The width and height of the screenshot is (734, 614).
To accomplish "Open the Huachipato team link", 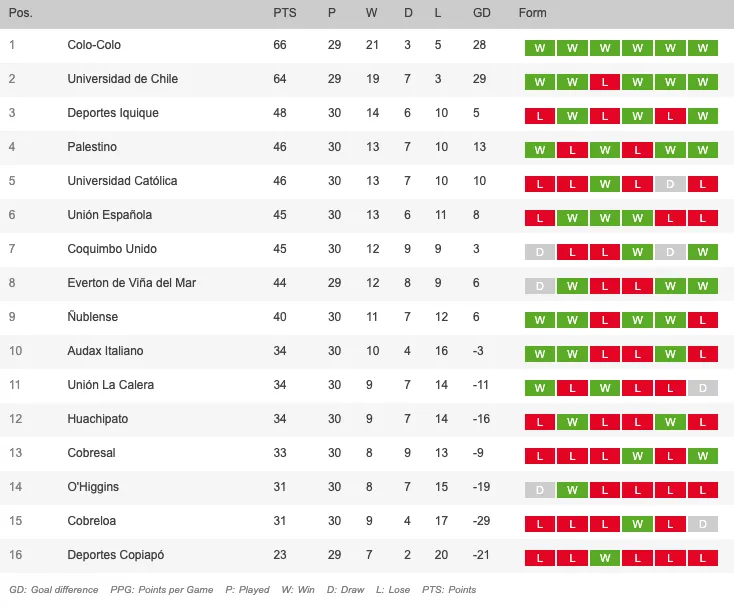I will coord(97,419).
